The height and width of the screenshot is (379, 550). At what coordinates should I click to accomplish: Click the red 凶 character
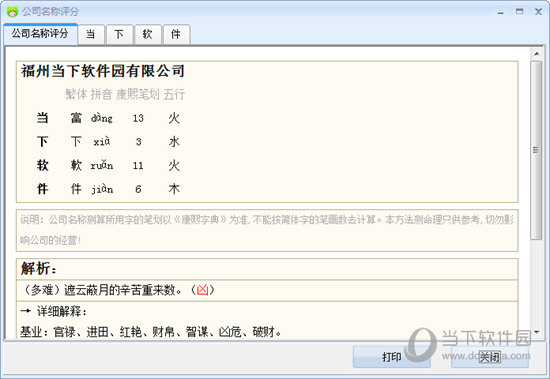(x=202, y=290)
